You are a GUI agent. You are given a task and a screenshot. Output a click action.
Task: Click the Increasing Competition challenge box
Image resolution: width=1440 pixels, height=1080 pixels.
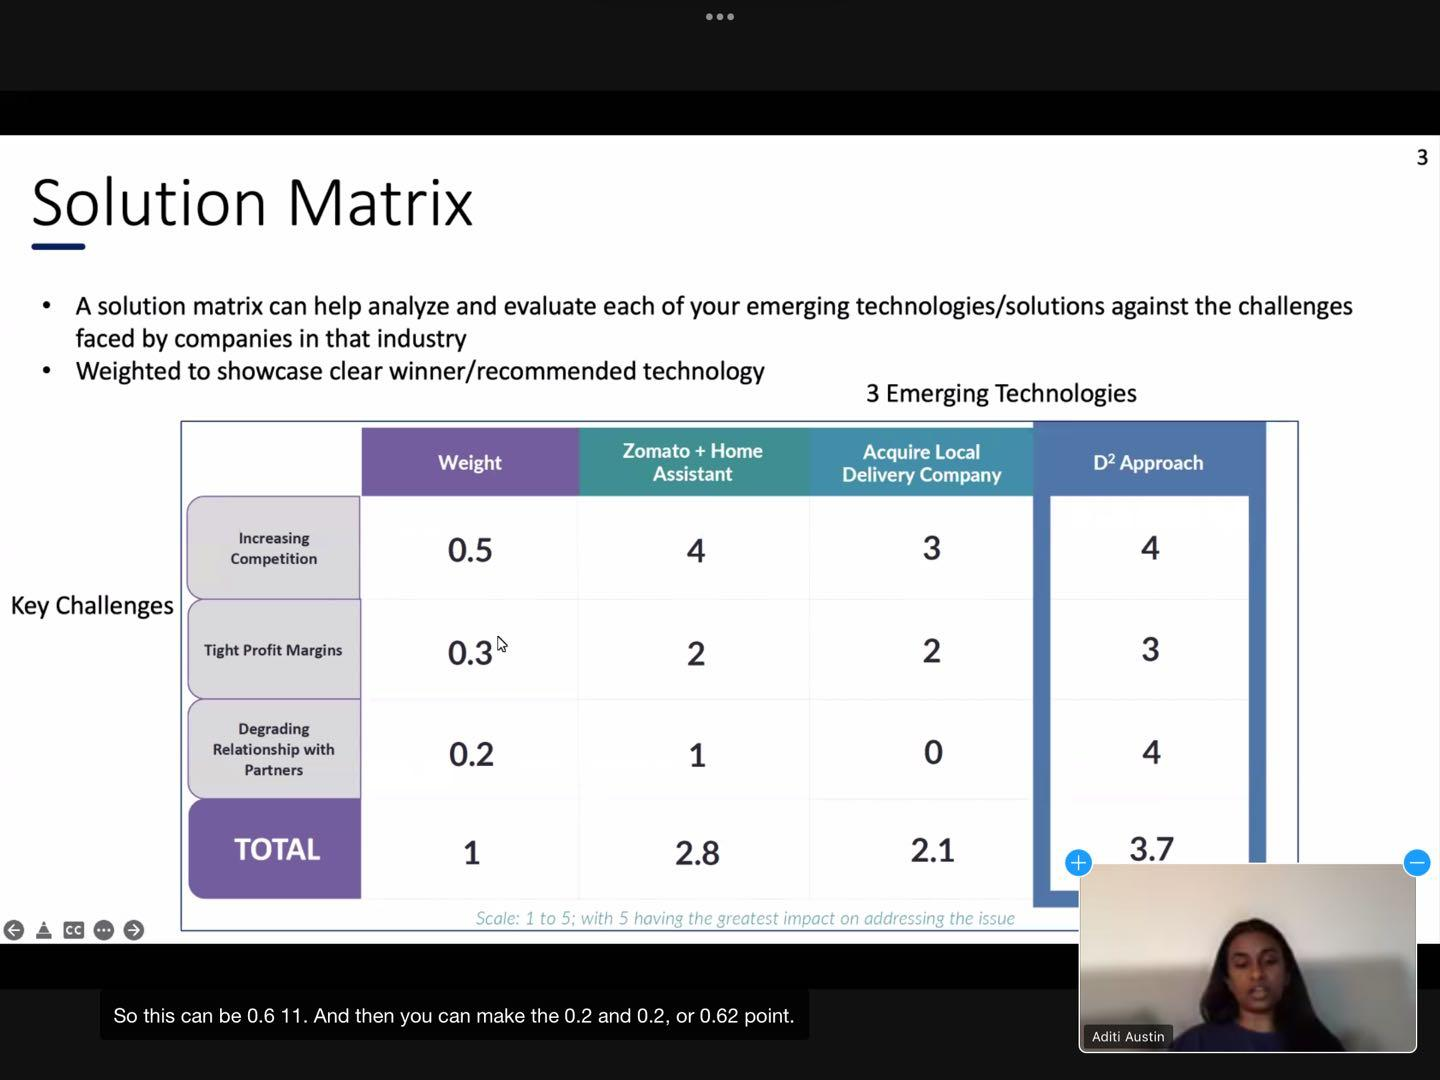(274, 548)
